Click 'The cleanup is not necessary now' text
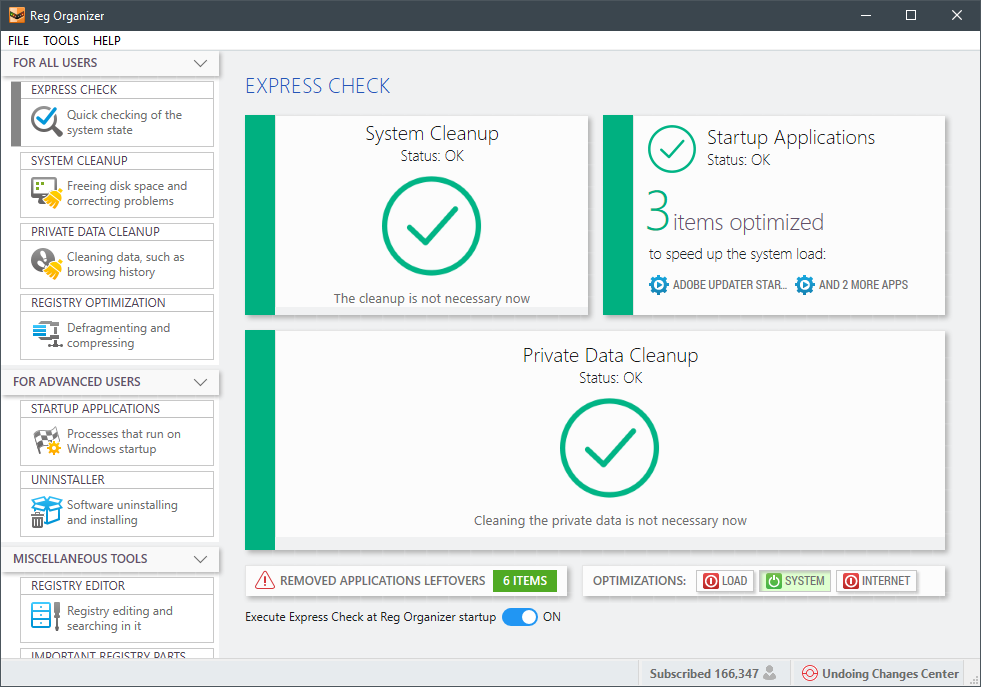 pyautogui.click(x=432, y=298)
